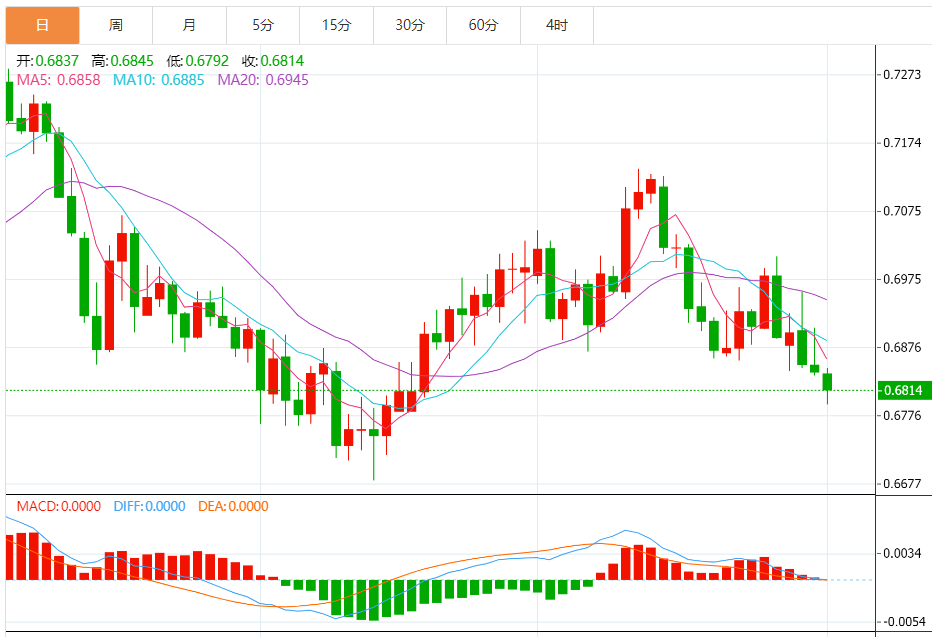Click the 0.6776 price axis label
This screenshot has height=637, width=932.
(x=902, y=415)
